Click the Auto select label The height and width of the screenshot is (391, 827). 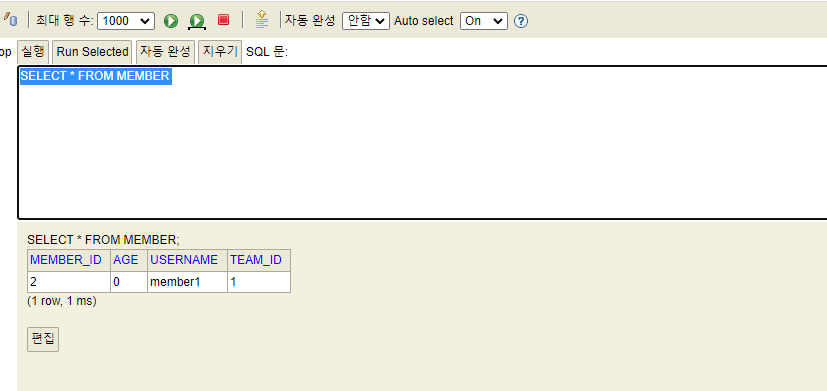(x=424, y=21)
